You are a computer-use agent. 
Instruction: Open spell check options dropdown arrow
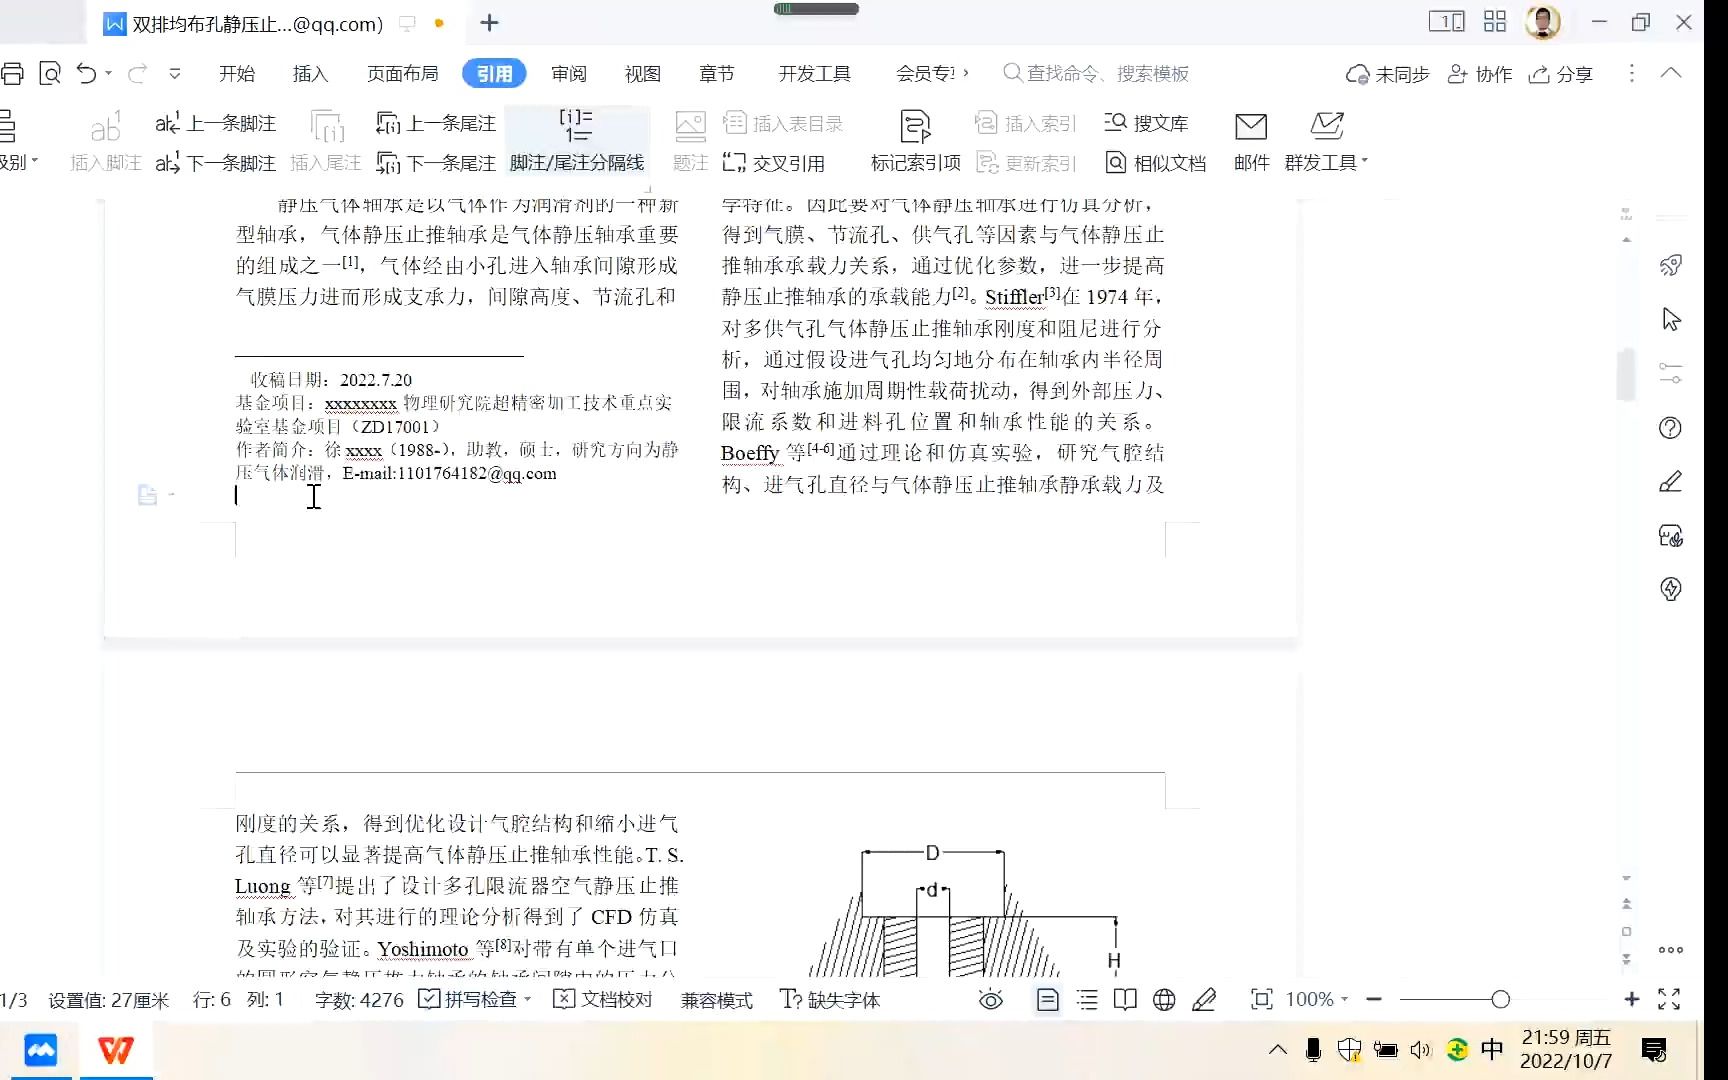click(x=527, y=999)
